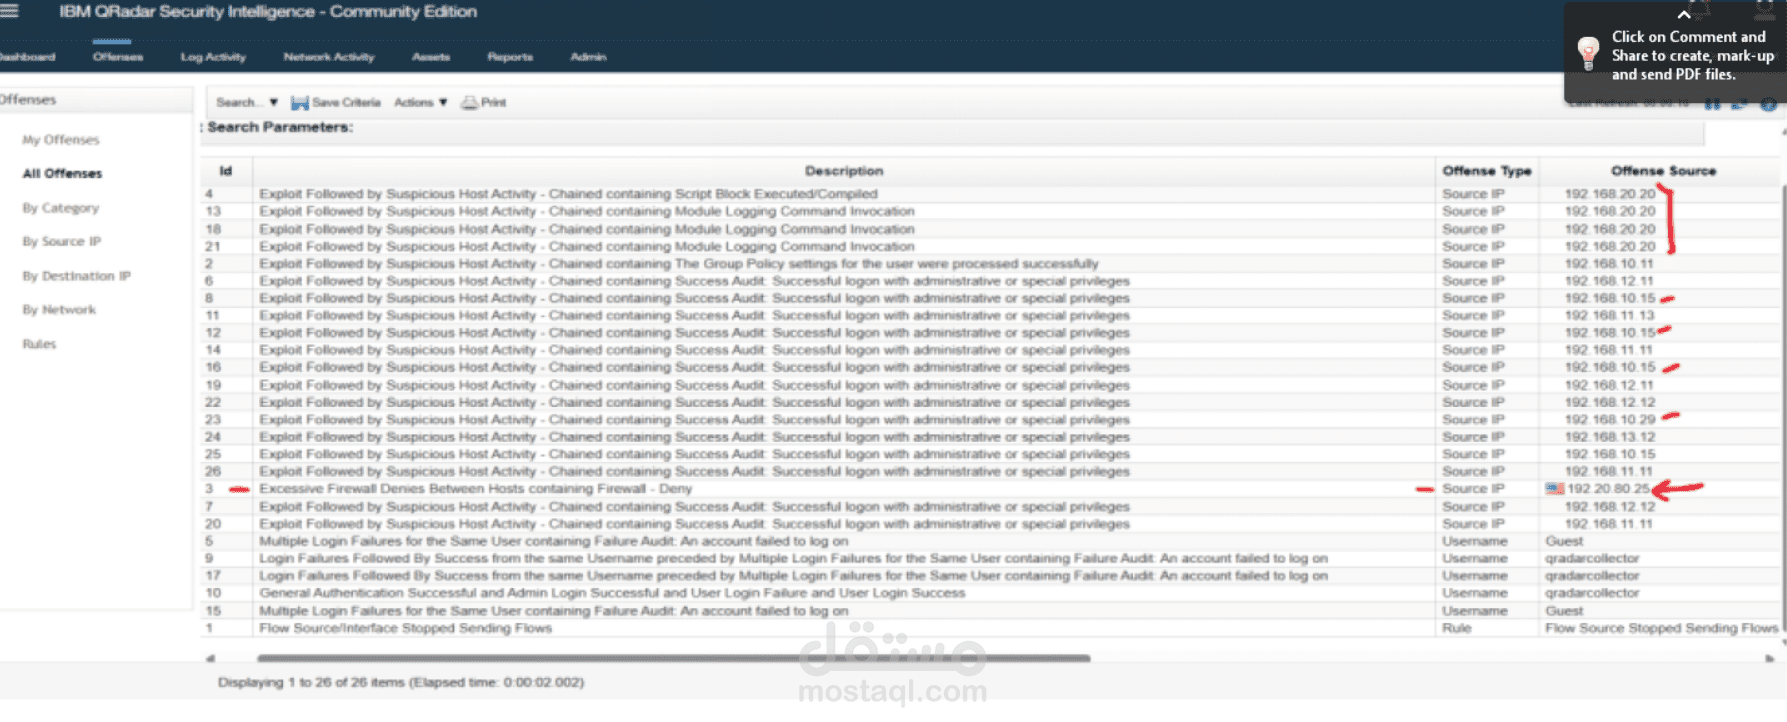Image resolution: width=1787 pixels, height=722 pixels.
Task: Click the Id 21 cell
Action: [213, 246]
